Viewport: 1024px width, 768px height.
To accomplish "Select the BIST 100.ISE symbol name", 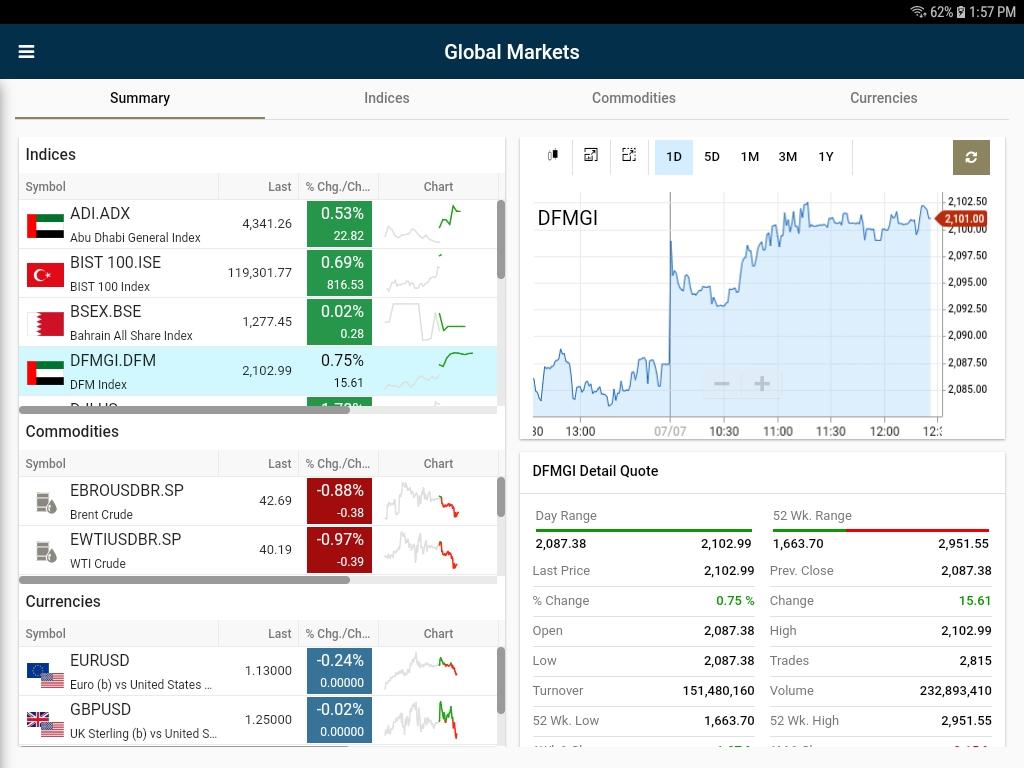I will click(x=116, y=263).
